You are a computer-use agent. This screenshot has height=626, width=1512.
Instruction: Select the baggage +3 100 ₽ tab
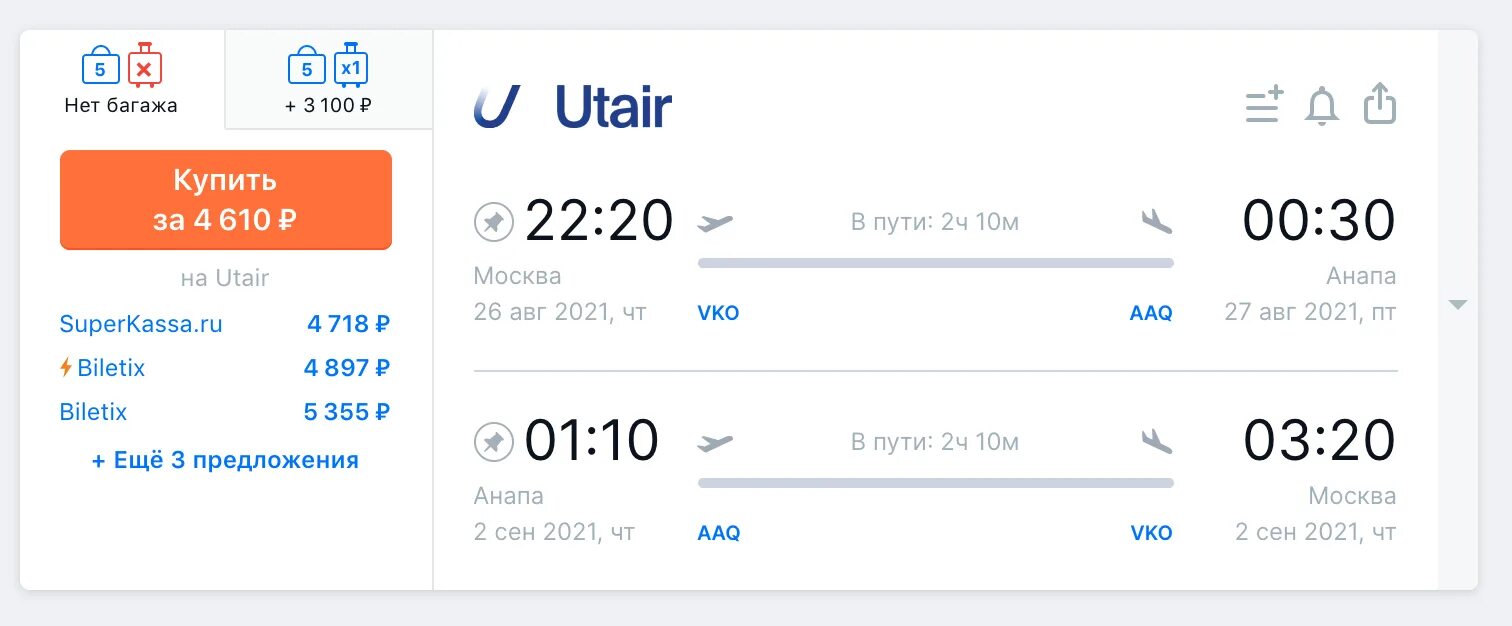tap(328, 80)
